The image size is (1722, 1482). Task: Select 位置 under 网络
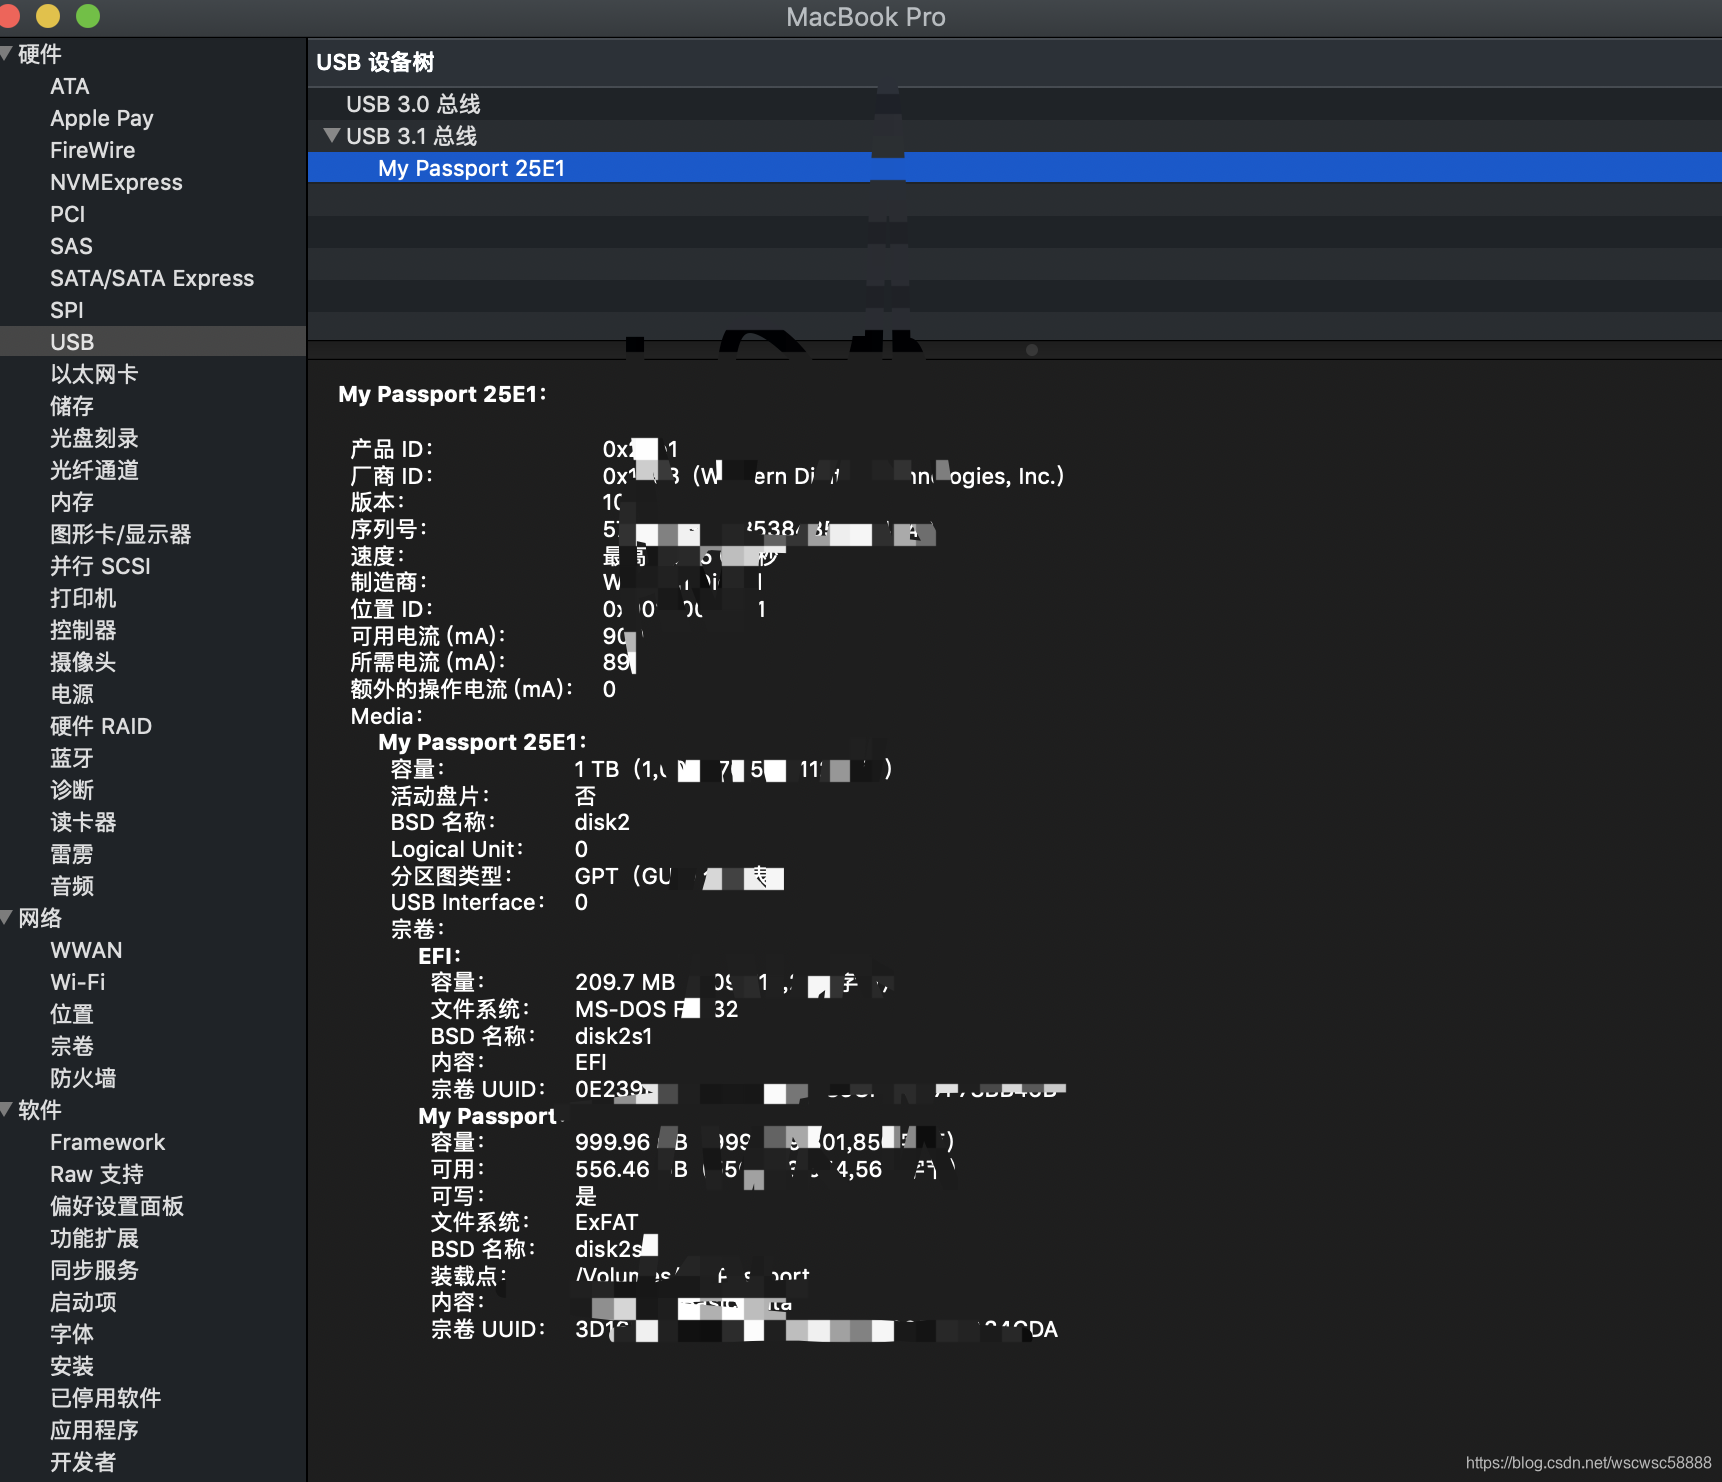tap(72, 1014)
